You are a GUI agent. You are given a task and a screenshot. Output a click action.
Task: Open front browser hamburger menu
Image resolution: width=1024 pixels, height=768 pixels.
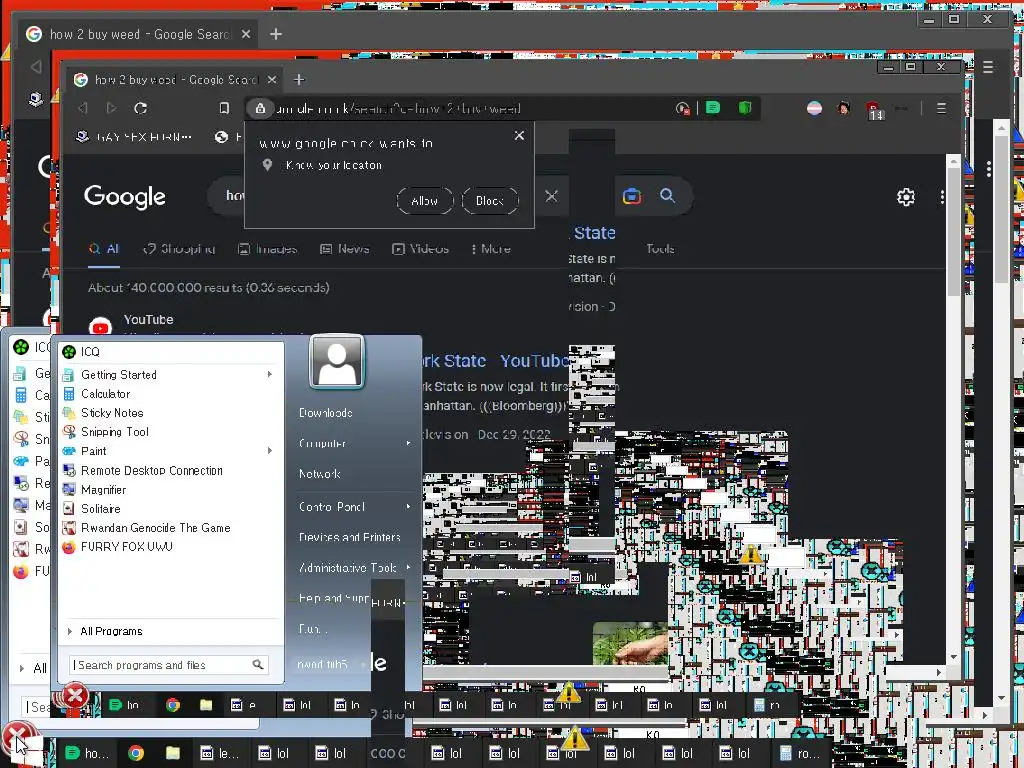[x=941, y=108]
